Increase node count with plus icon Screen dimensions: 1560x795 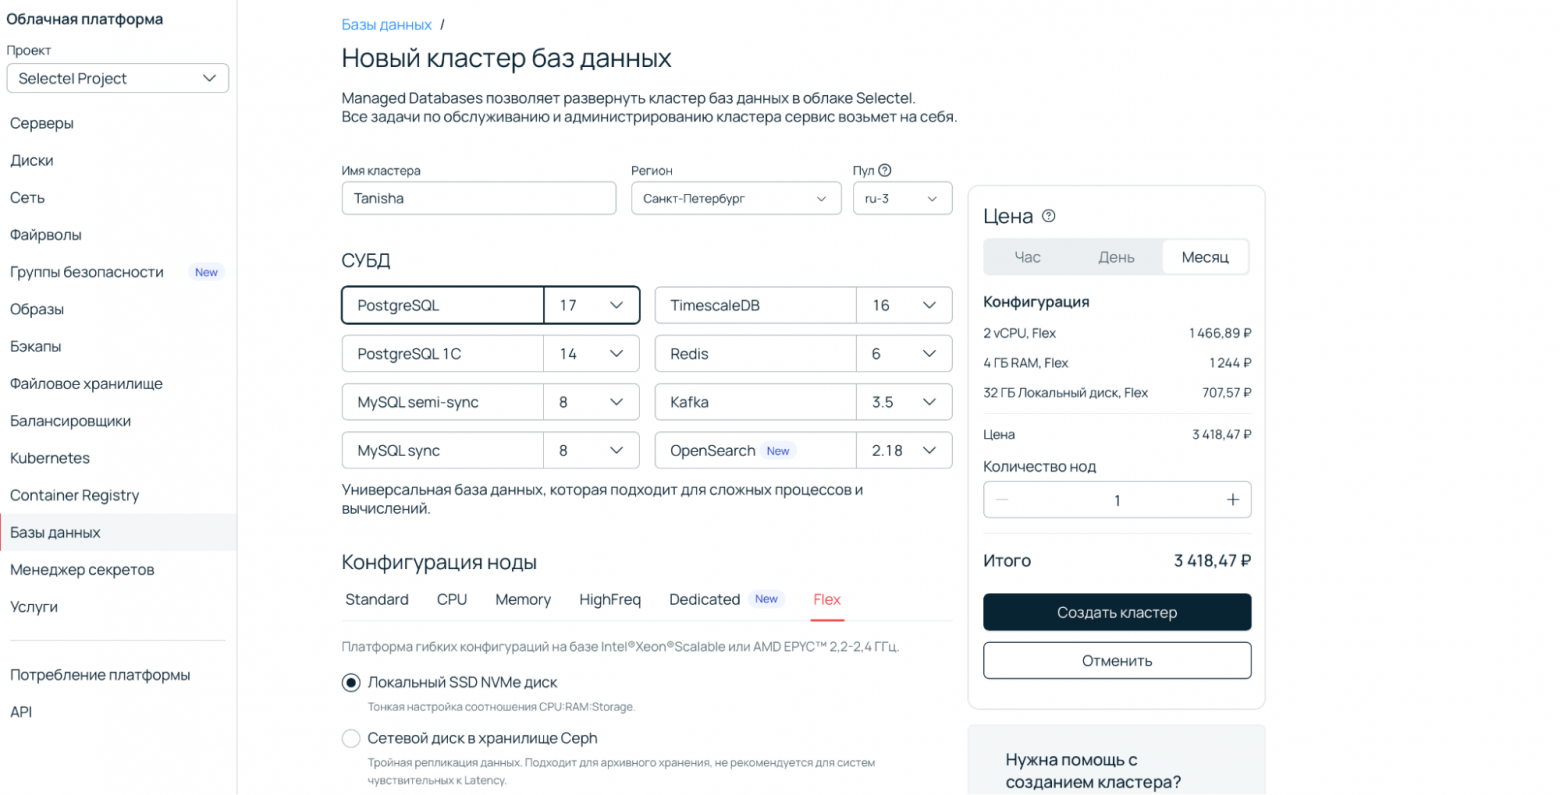coord(1232,499)
